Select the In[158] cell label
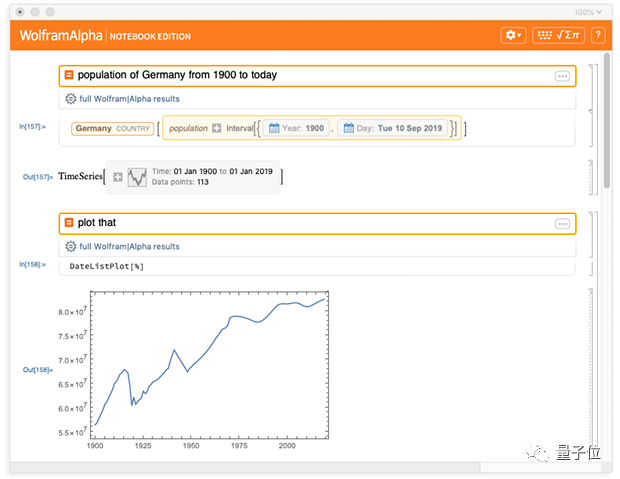The width and height of the screenshot is (620, 479). click(32, 264)
